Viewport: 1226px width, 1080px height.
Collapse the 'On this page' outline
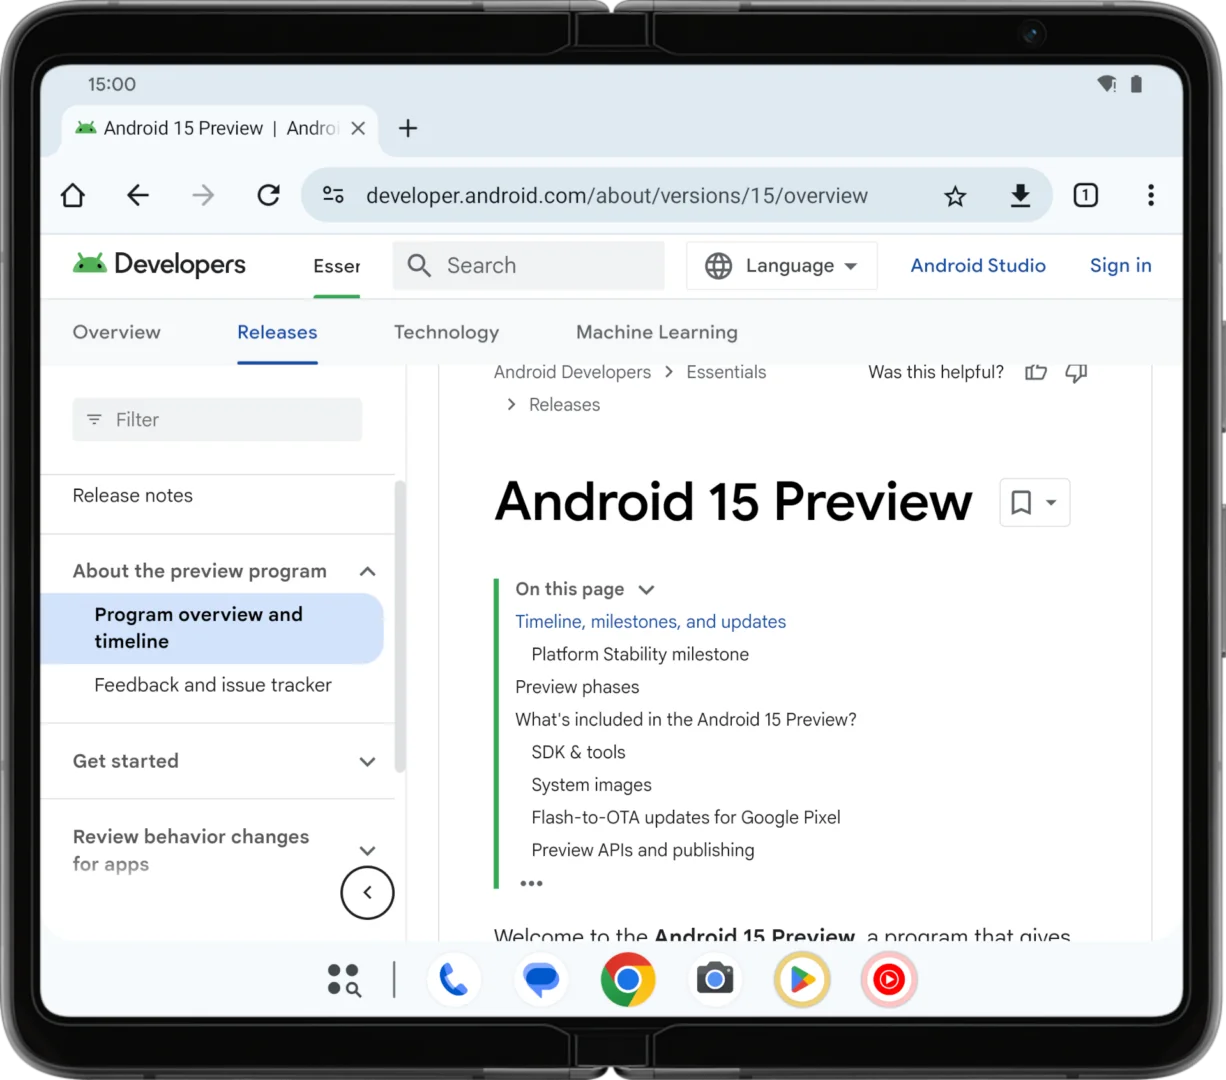point(646,589)
